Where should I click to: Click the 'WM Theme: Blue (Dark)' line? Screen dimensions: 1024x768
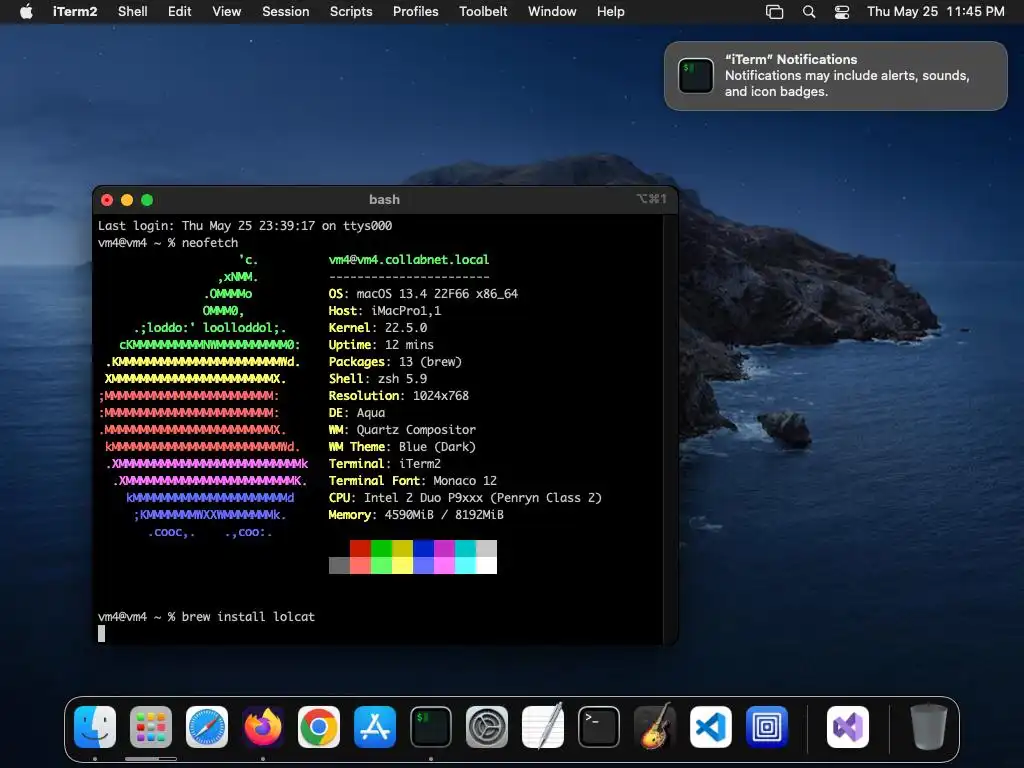click(402, 447)
